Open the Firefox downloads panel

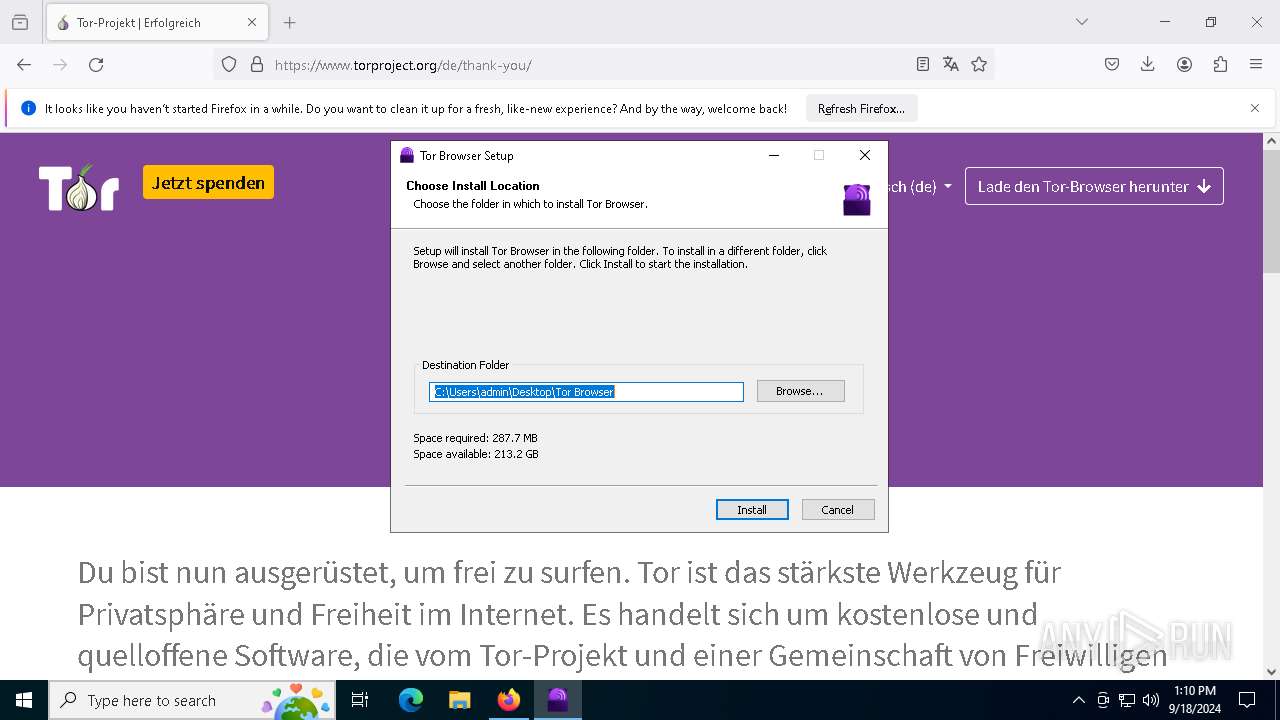pos(1148,65)
